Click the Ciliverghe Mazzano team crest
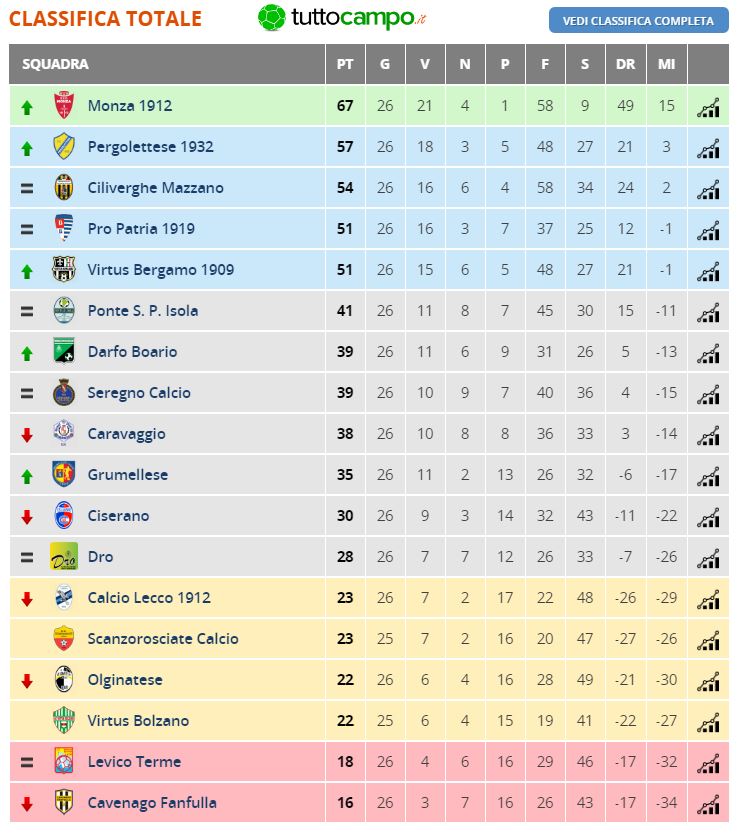This screenshot has height=837, width=741. click(x=64, y=188)
